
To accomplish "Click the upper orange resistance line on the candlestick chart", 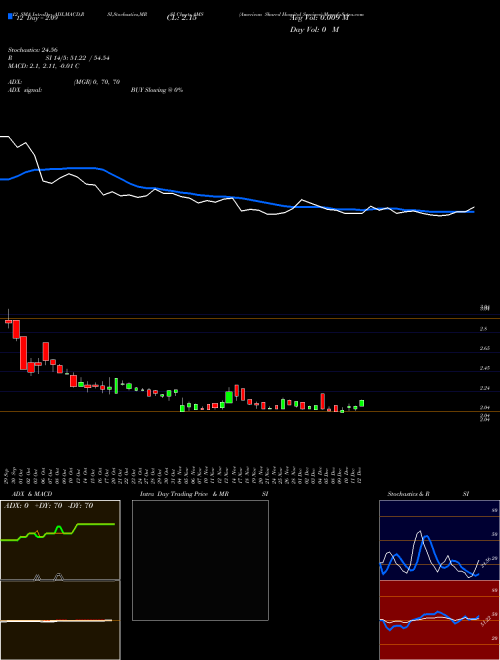I will [x=250, y=319].
